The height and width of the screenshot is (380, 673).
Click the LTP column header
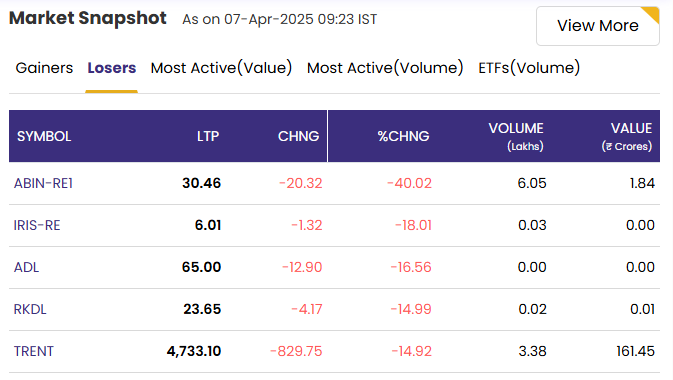click(208, 137)
